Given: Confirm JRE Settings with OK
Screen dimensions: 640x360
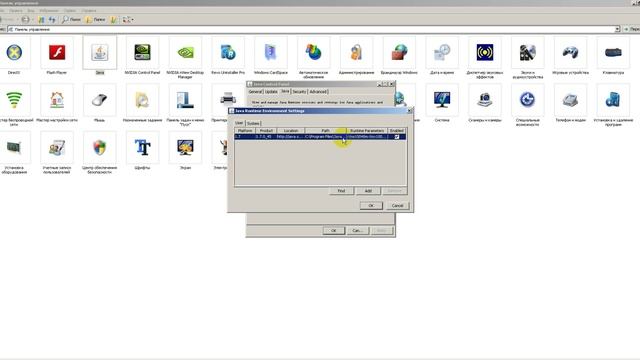Looking at the screenshot, I should pos(371,206).
